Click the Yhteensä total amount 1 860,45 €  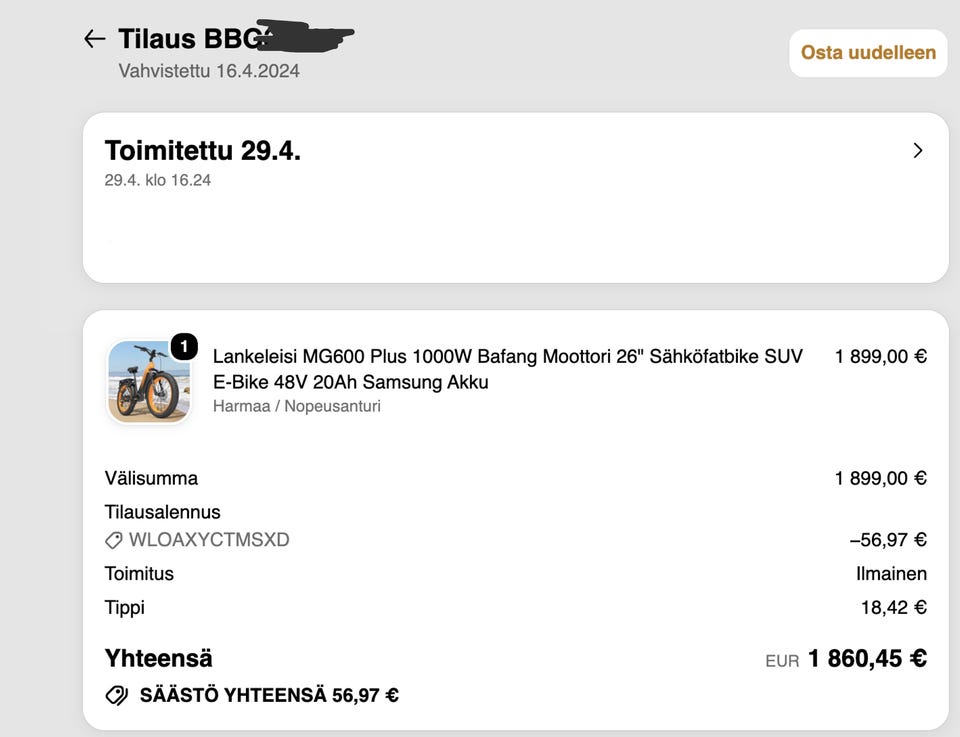click(867, 659)
